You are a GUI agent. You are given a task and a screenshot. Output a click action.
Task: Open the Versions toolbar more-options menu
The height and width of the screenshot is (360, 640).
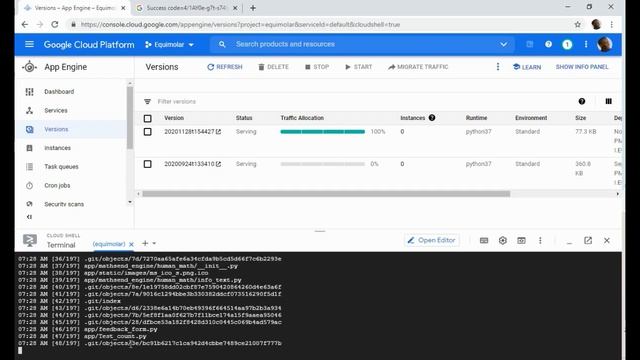(x=498, y=67)
